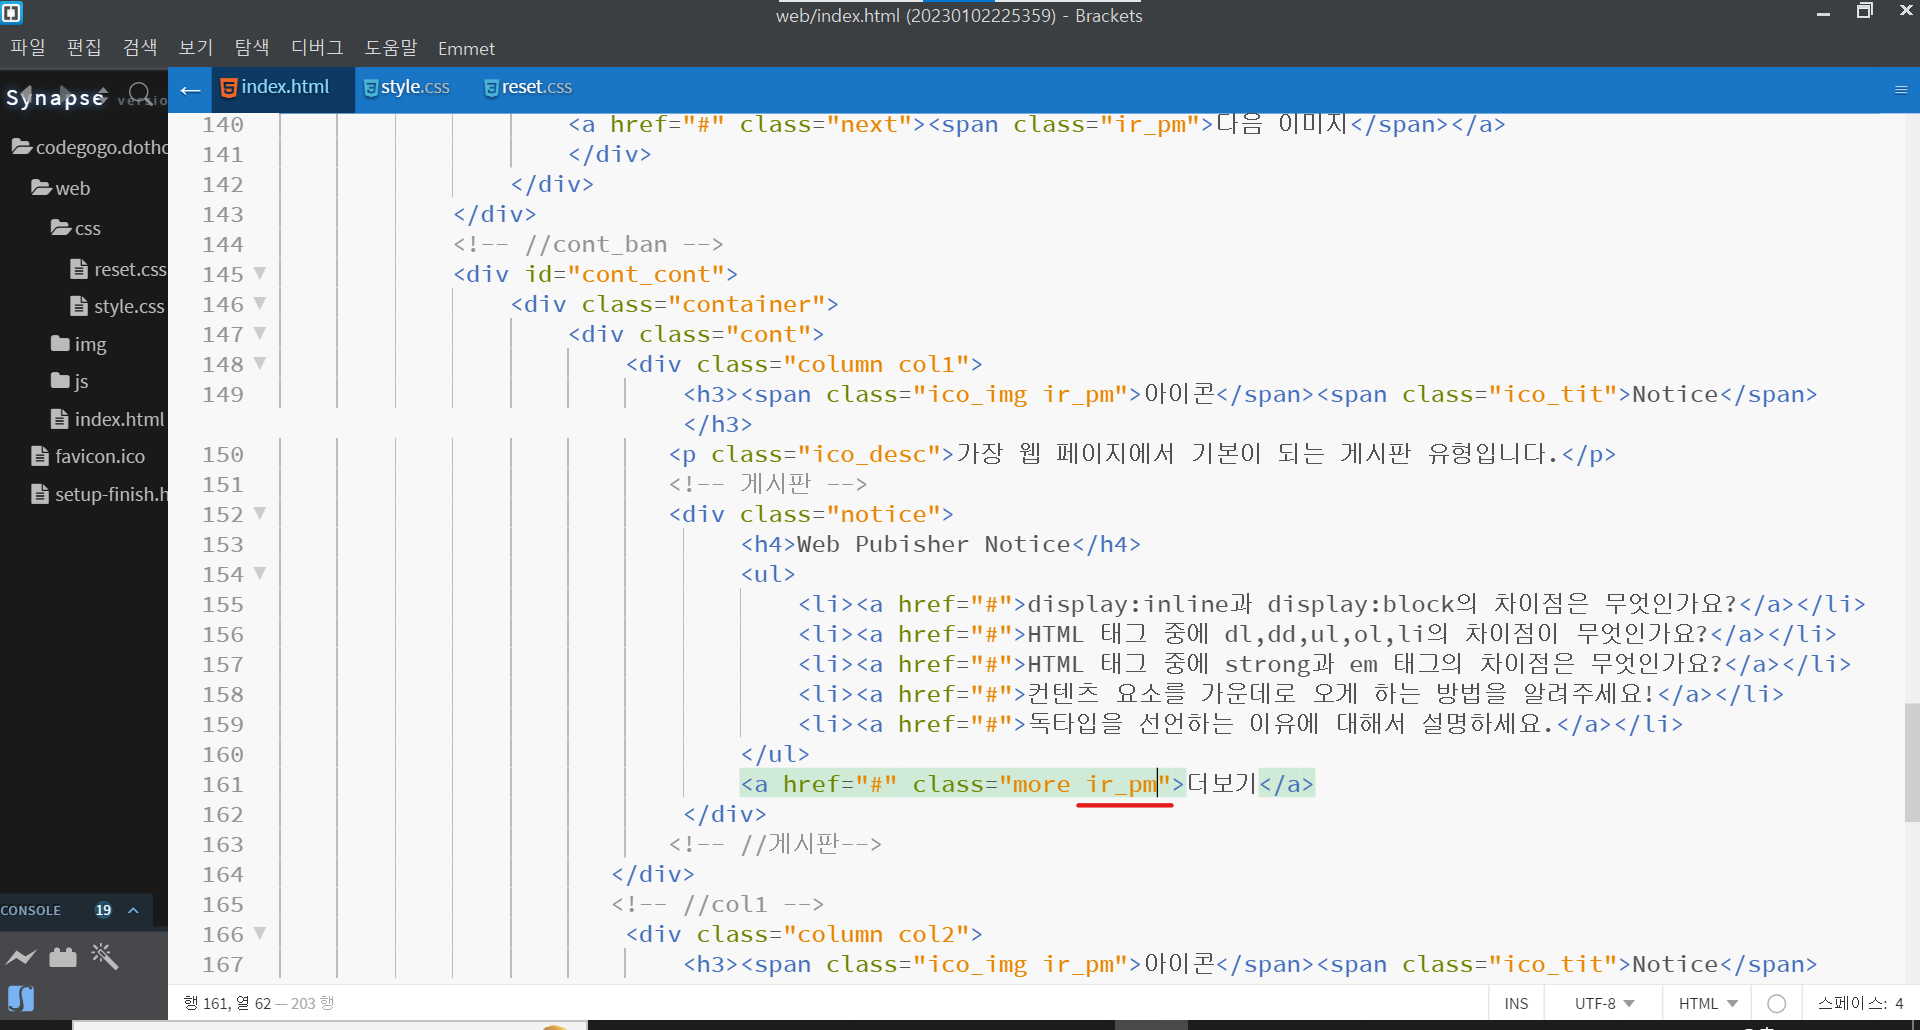Click the web folder icon in the tree

click(41, 187)
